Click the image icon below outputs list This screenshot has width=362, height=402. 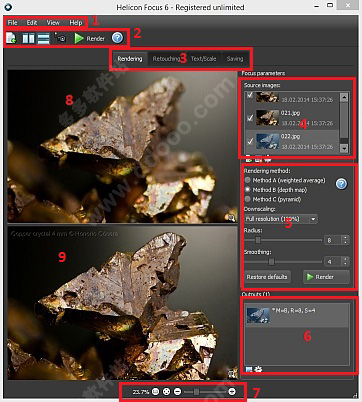[x=249, y=369]
